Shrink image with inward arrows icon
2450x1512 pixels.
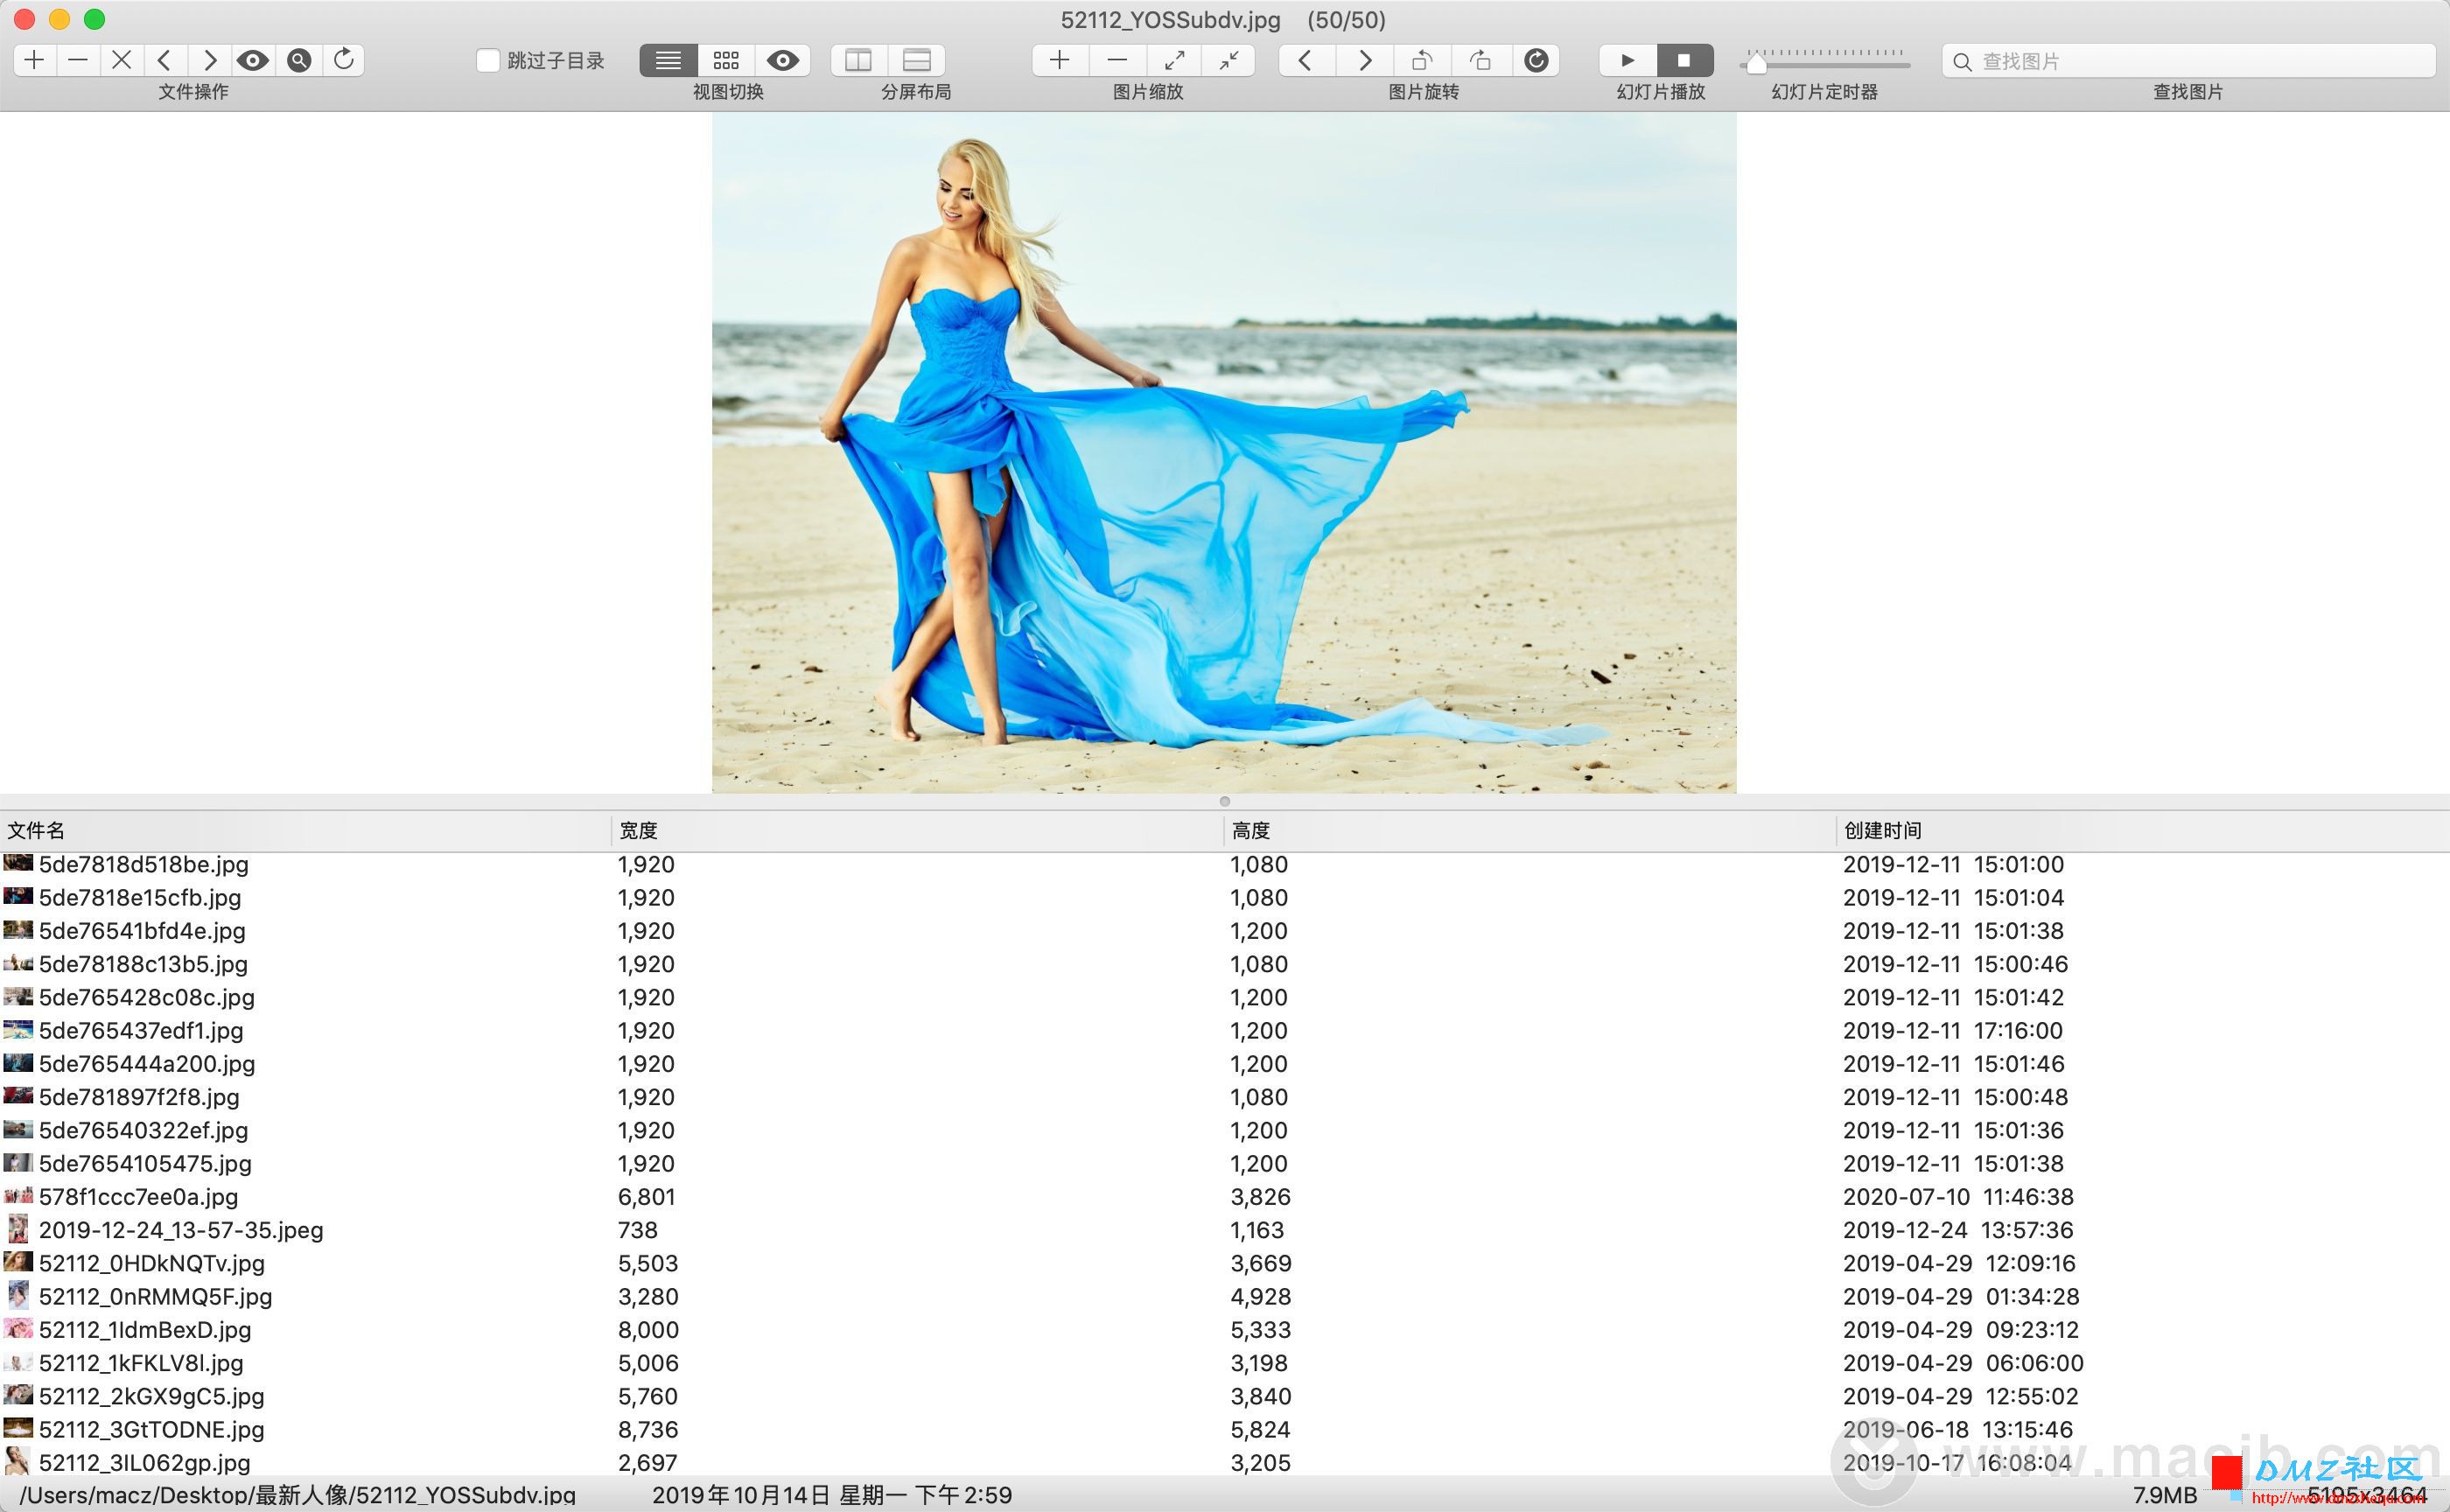[1229, 60]
